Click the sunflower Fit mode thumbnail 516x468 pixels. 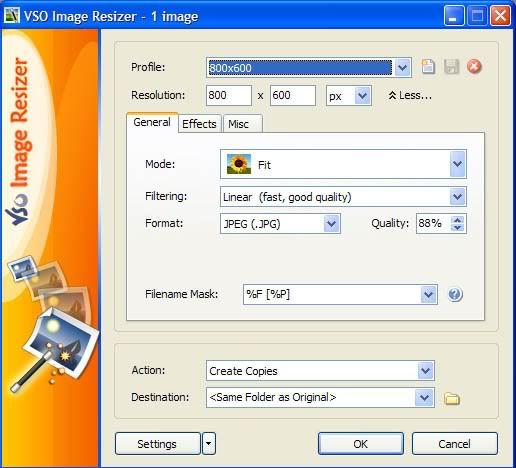pyautogui.click(x=239, y=164)
